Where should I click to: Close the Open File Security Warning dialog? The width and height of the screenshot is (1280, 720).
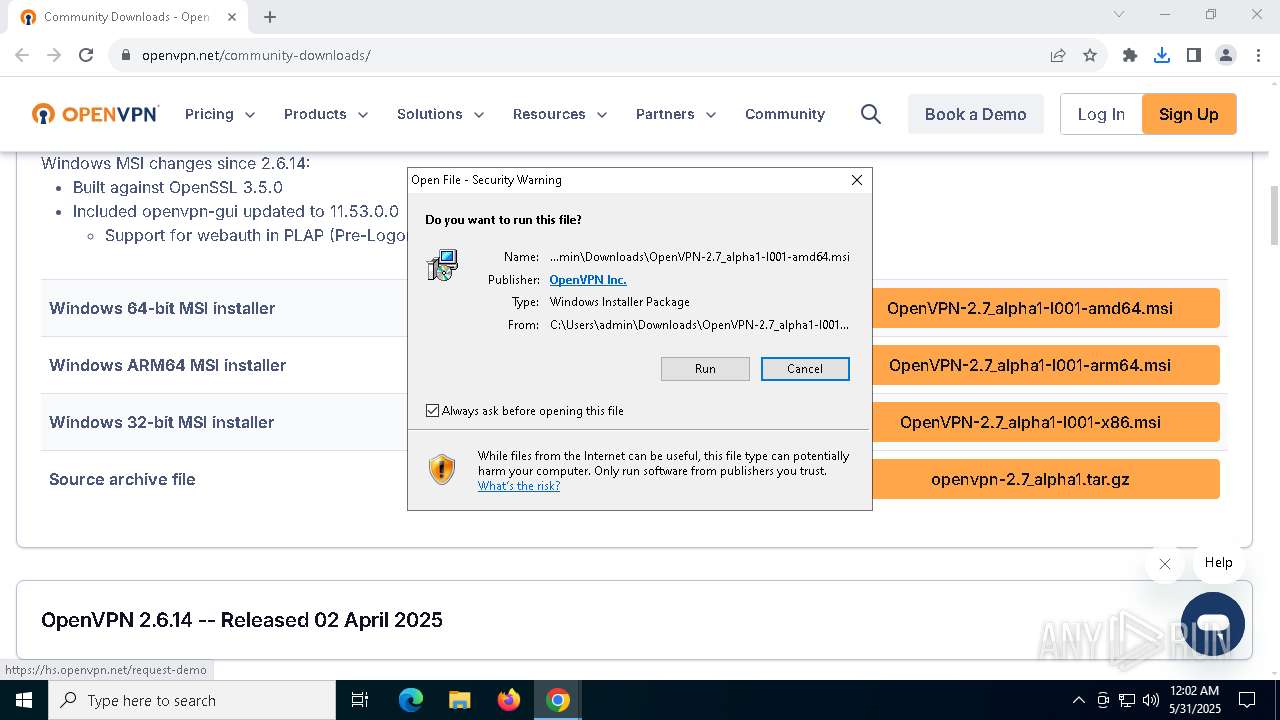(x=857, y=180)
